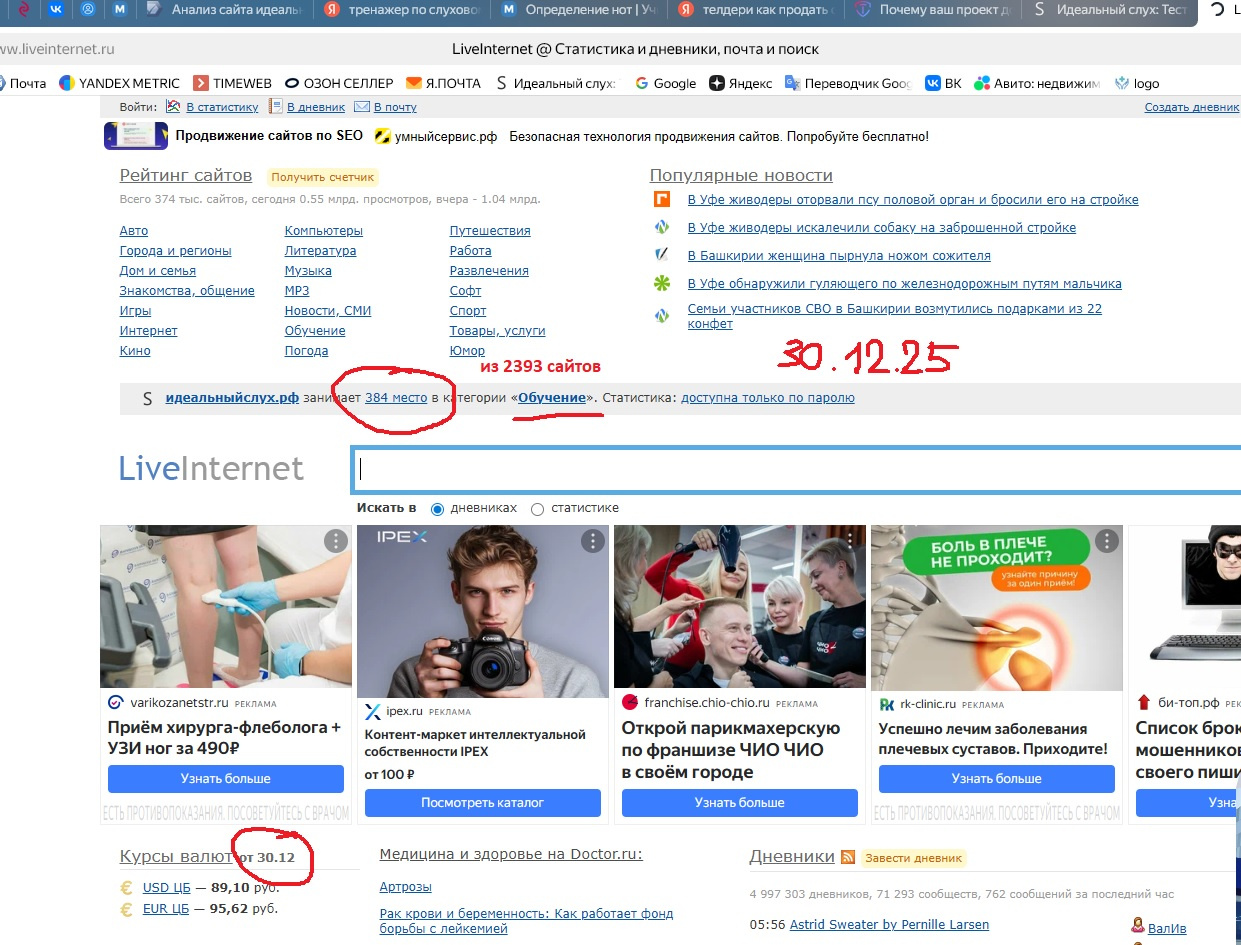Click 'В дневник' login link
Screen dimensions: 1241x945
[x=316, y=107]
